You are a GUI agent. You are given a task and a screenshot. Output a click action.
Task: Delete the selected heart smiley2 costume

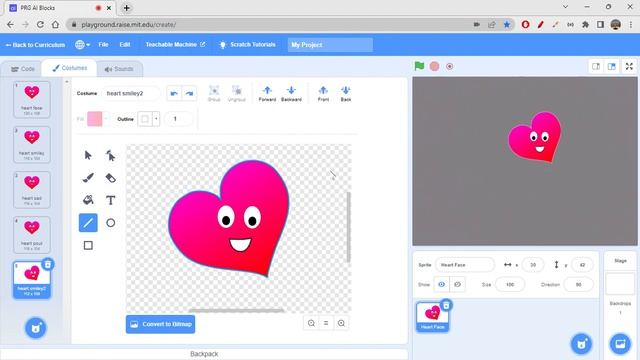pyautogui.click(x=48, y=264)
